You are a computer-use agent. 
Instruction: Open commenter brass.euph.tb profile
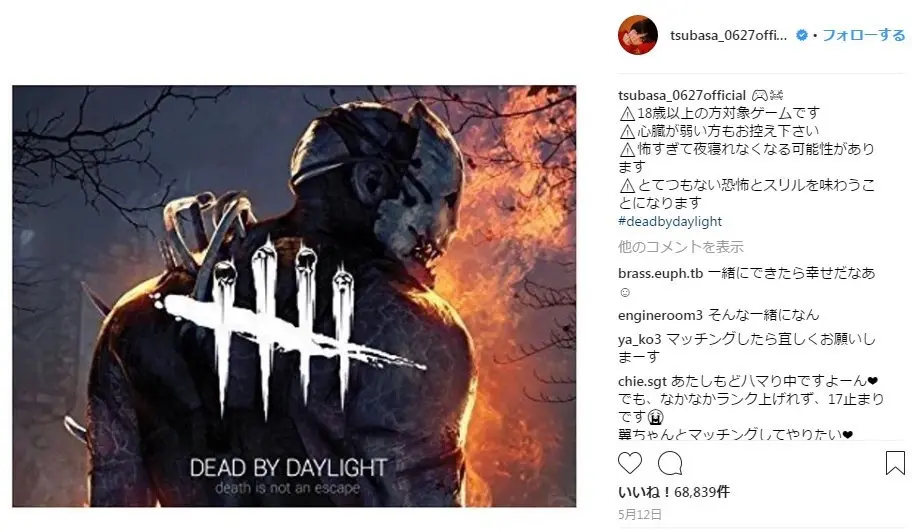point(660,273)
